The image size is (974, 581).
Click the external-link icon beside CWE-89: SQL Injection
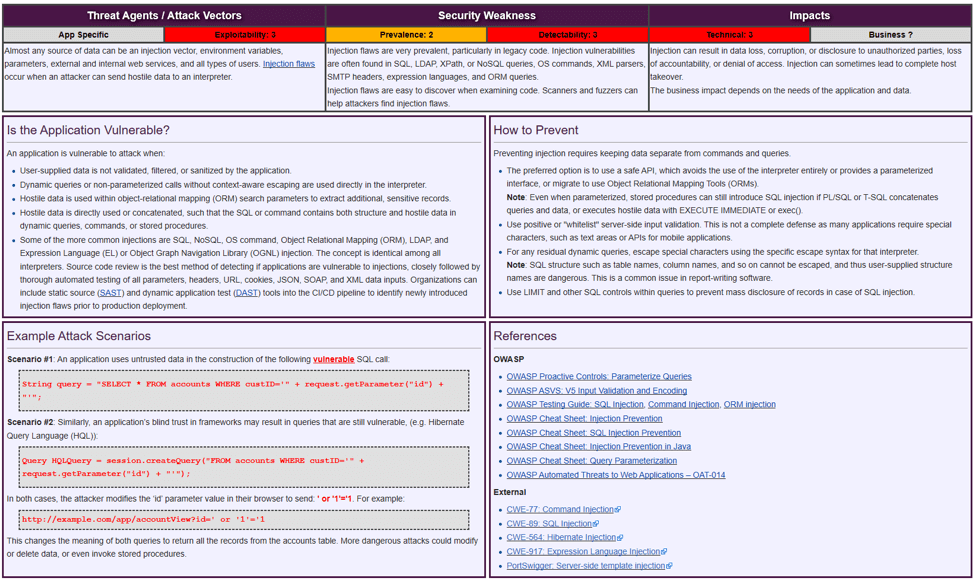596,524
